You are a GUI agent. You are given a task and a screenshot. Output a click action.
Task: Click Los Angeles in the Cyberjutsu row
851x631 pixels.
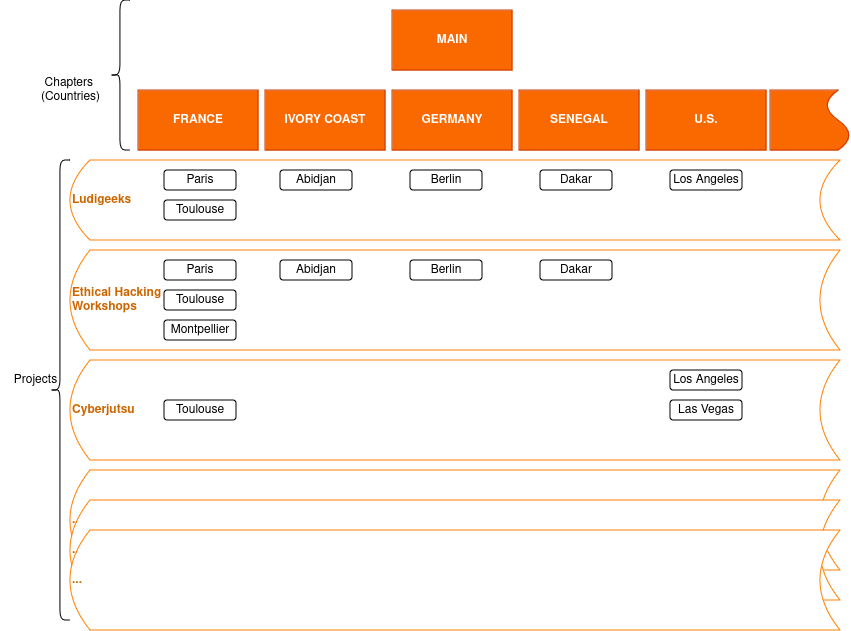tap(706, 380)
